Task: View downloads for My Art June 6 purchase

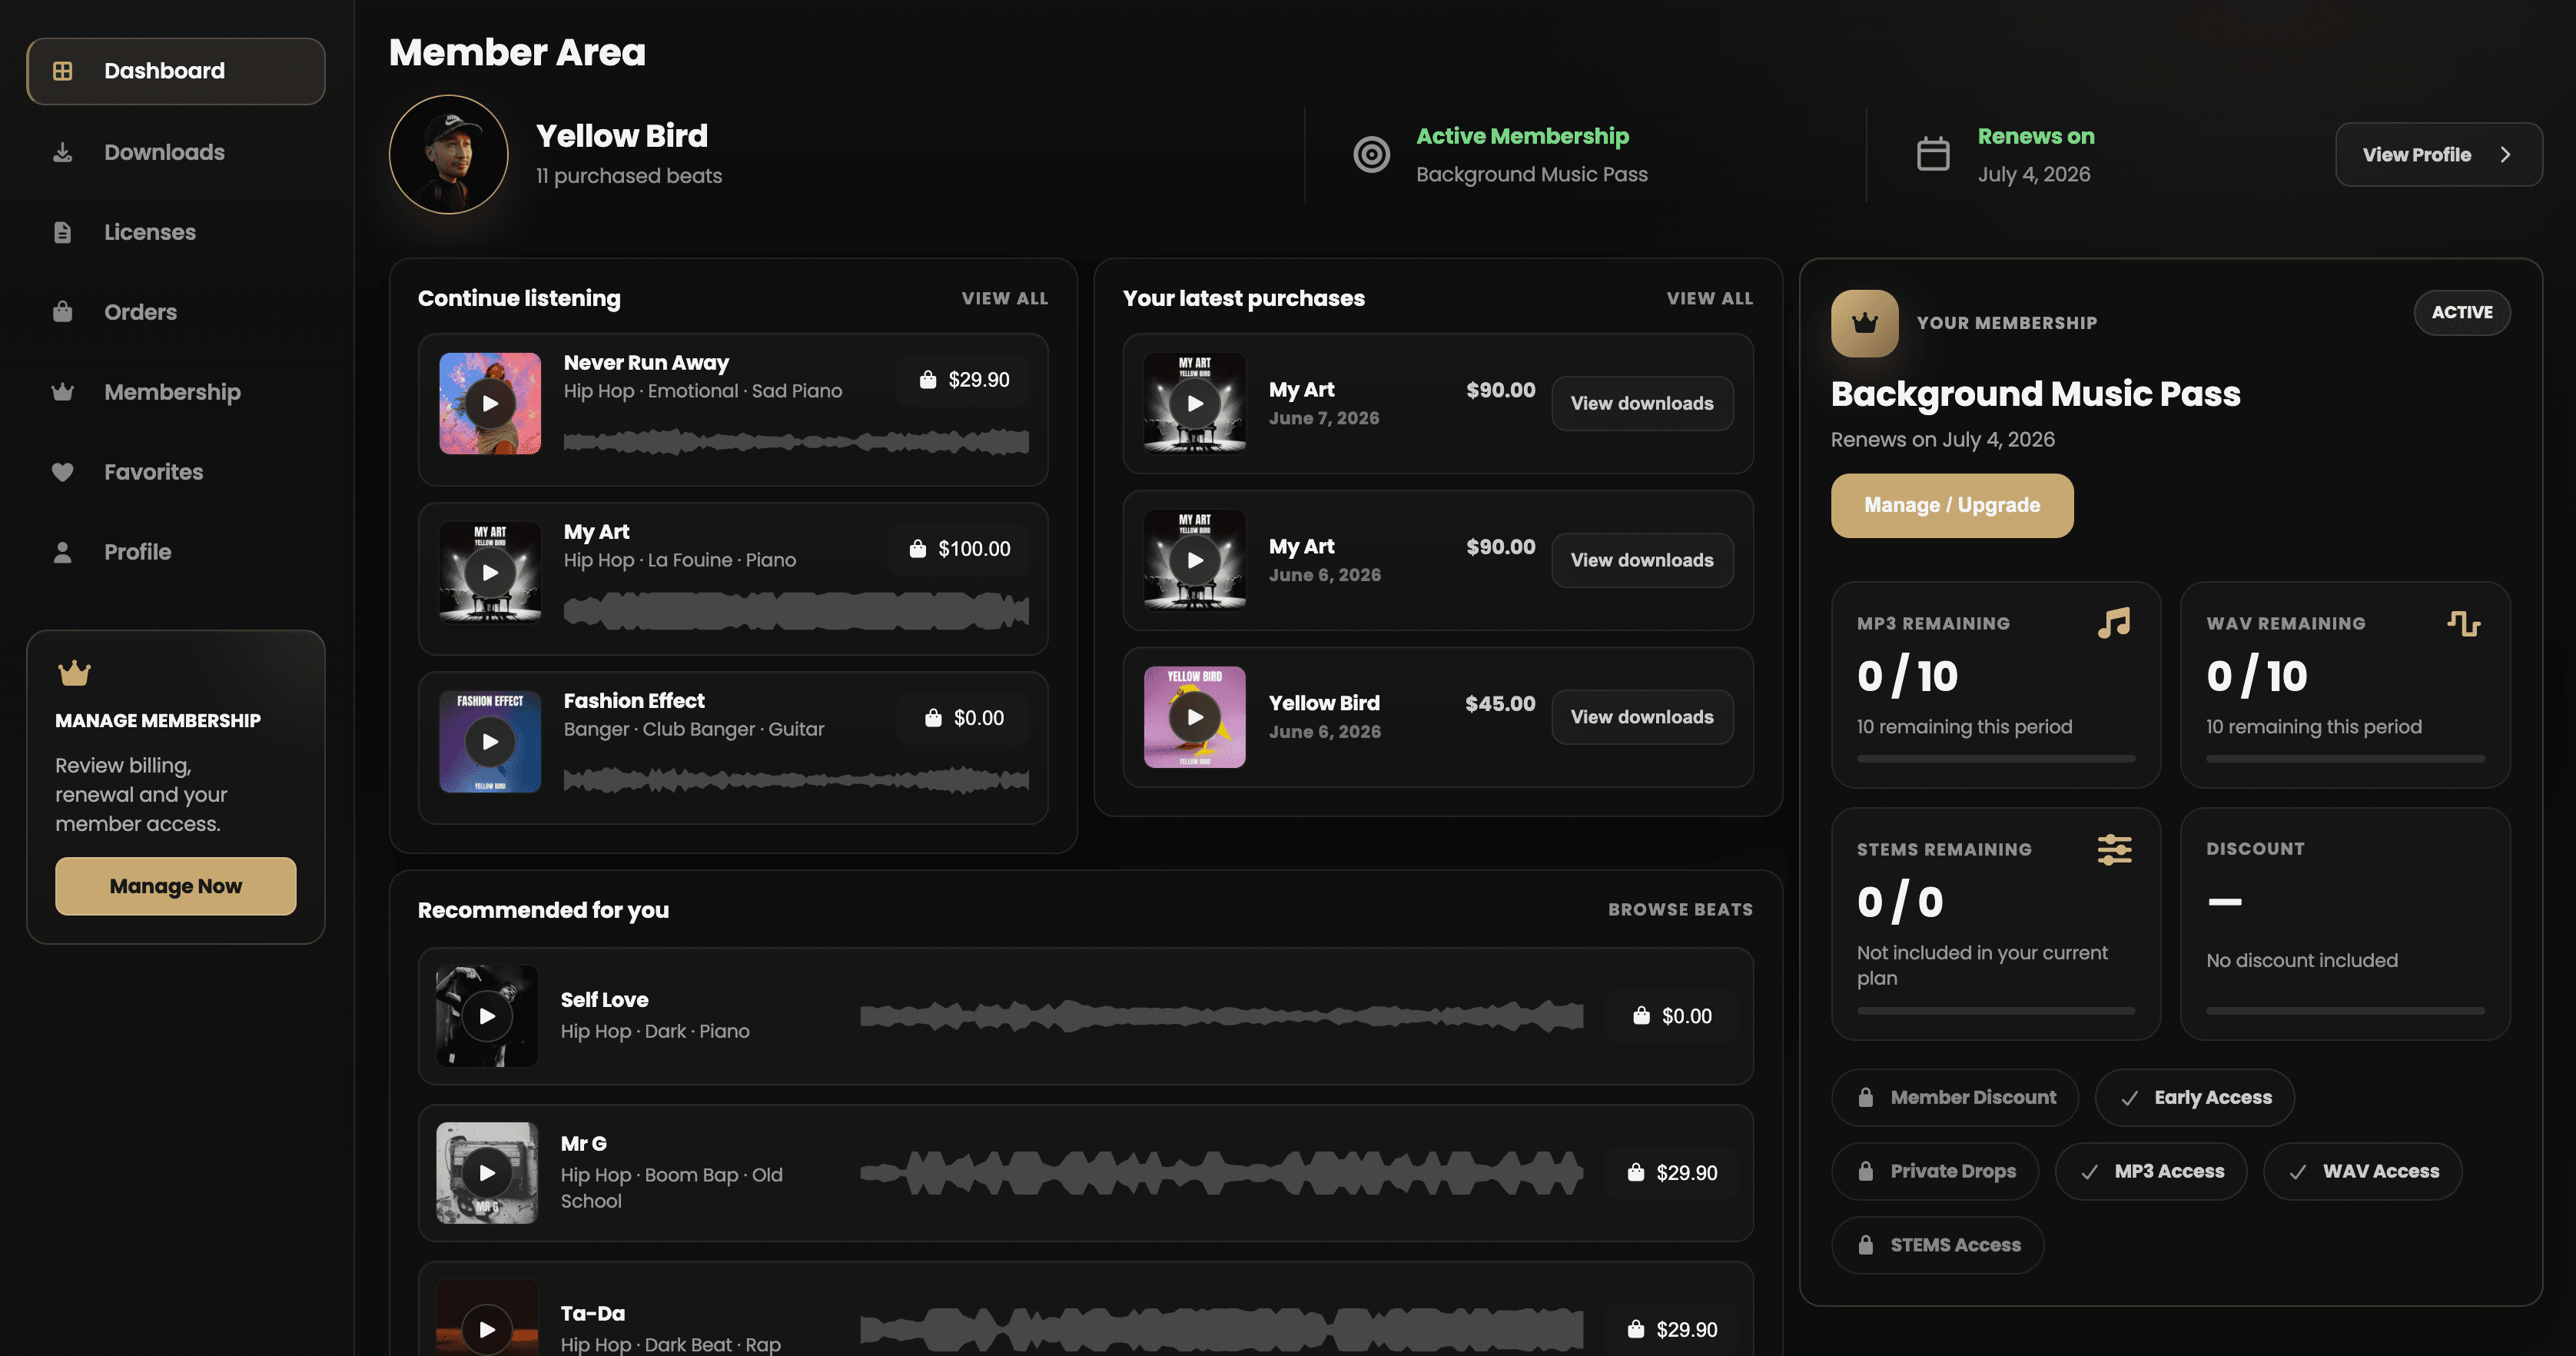Action: 1642,561
